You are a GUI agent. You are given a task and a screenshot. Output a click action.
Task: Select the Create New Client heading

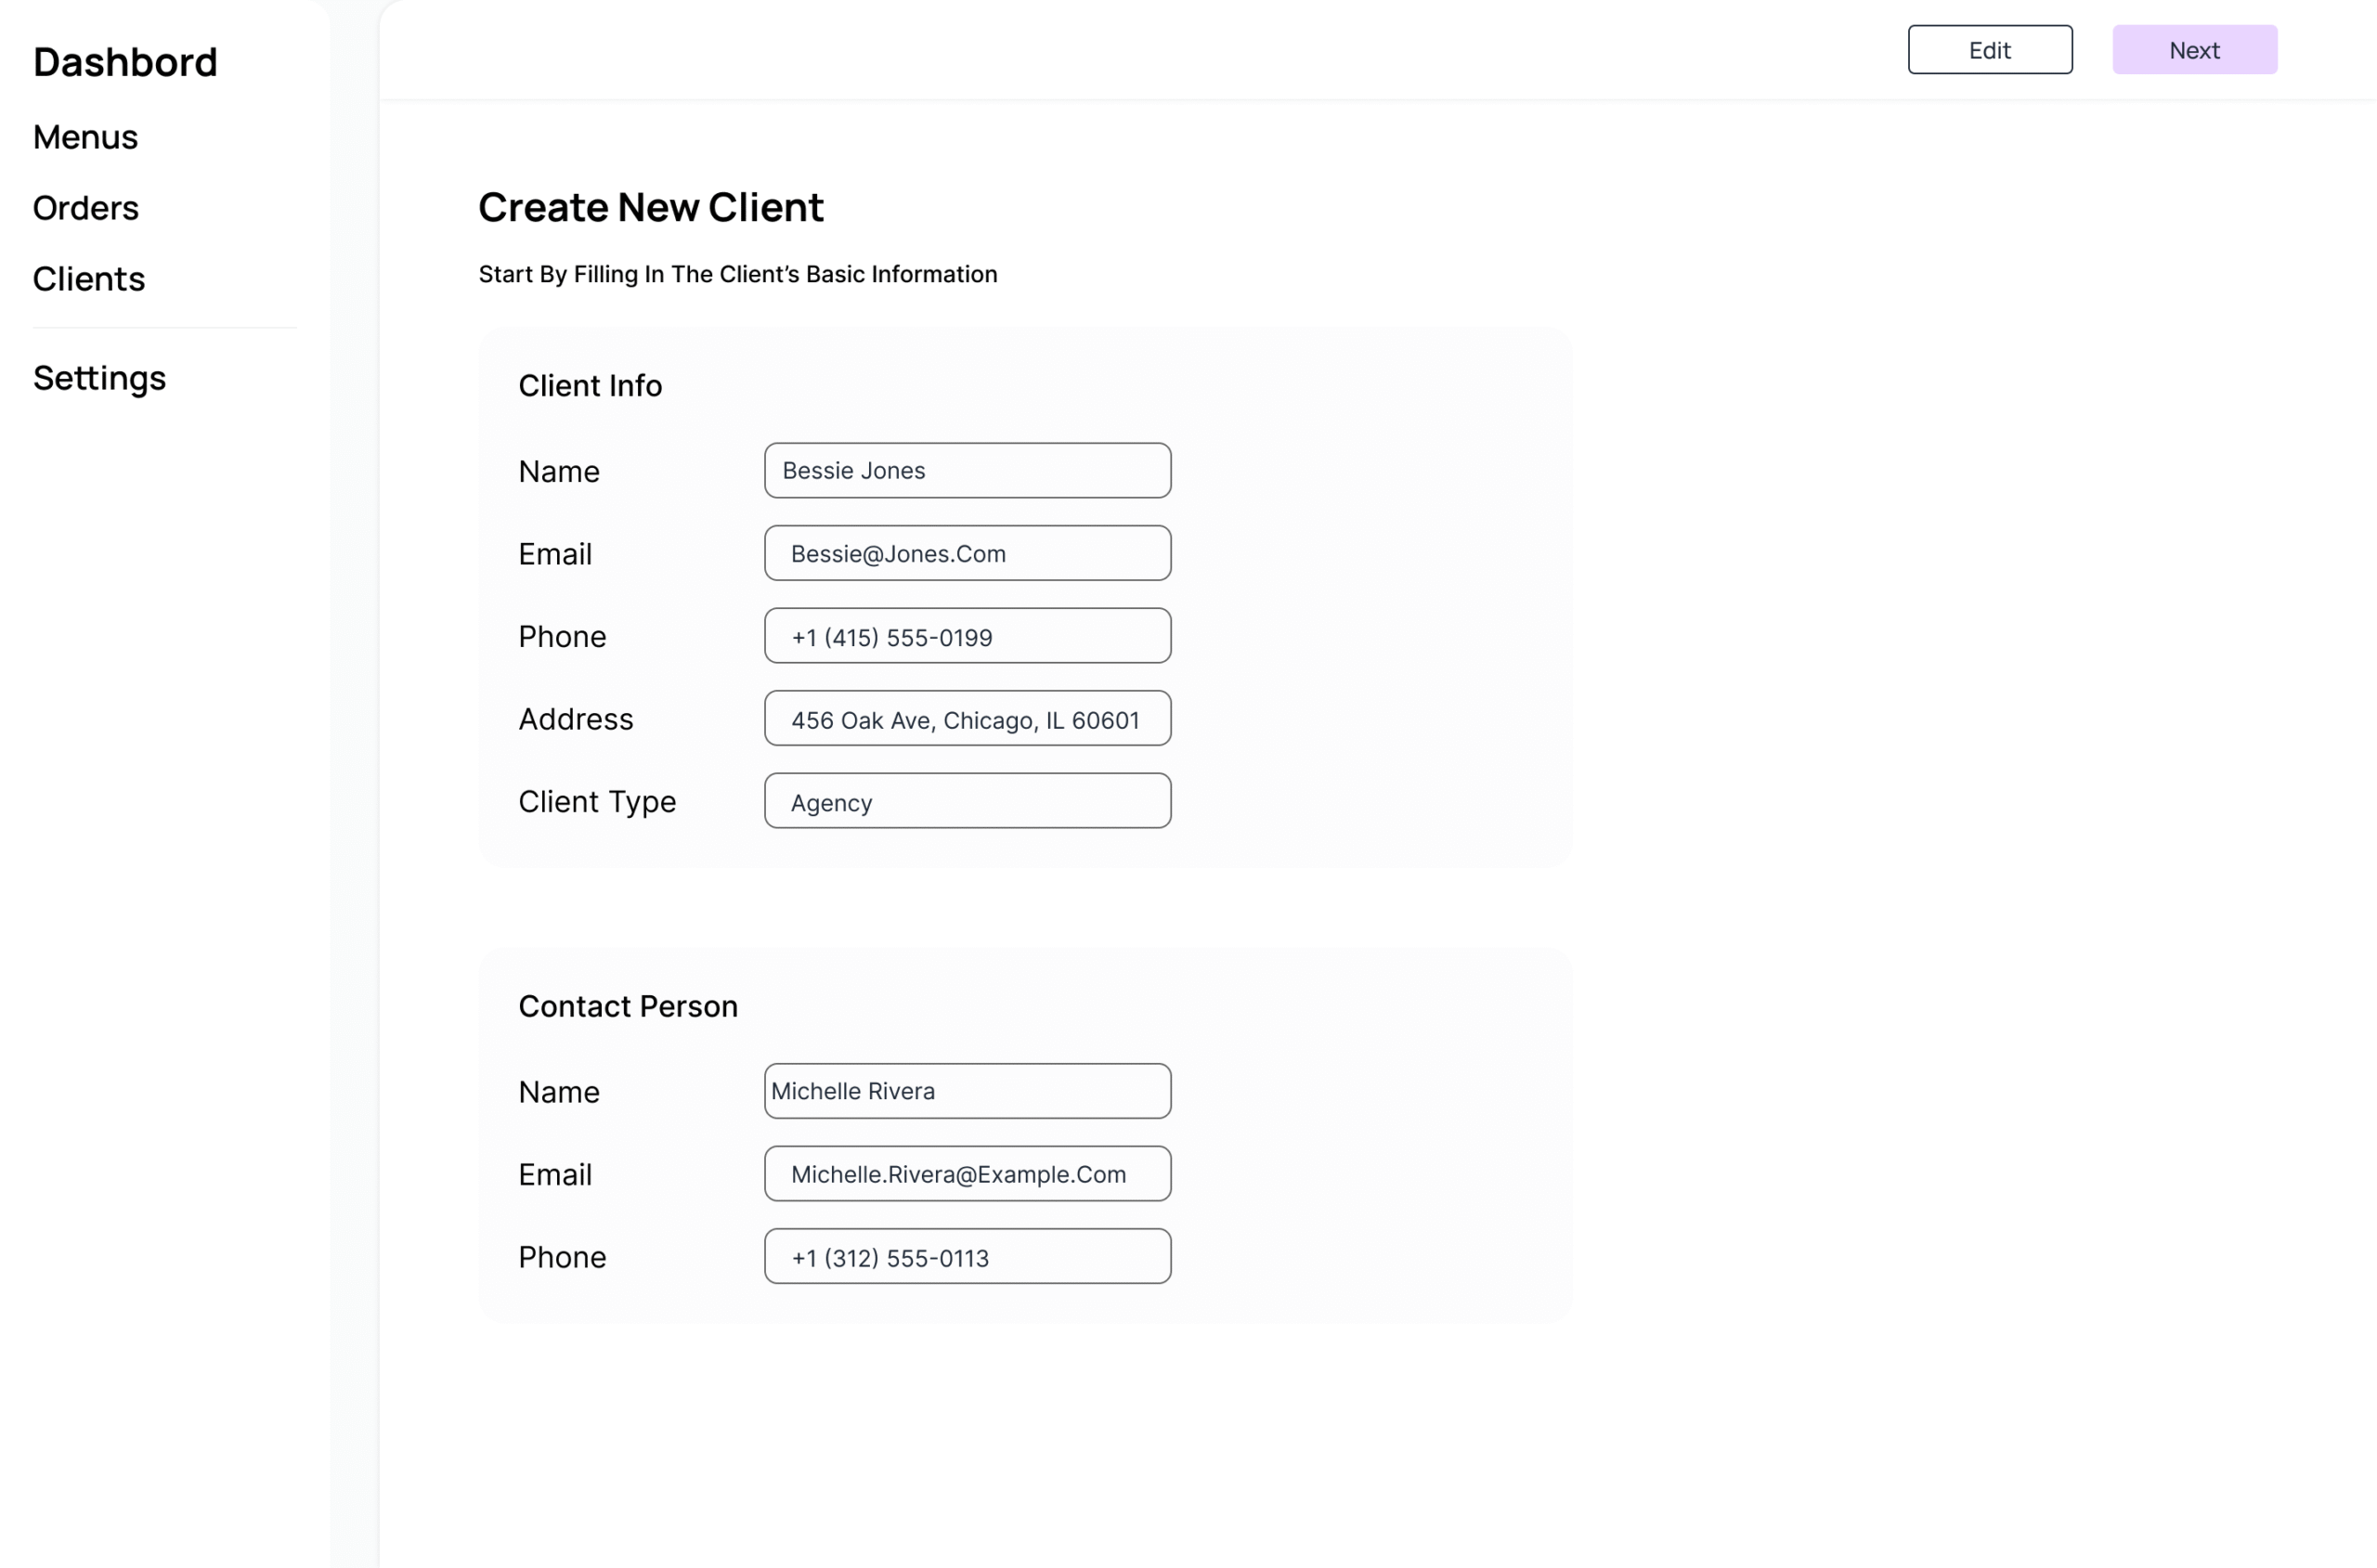click(651, 207)
